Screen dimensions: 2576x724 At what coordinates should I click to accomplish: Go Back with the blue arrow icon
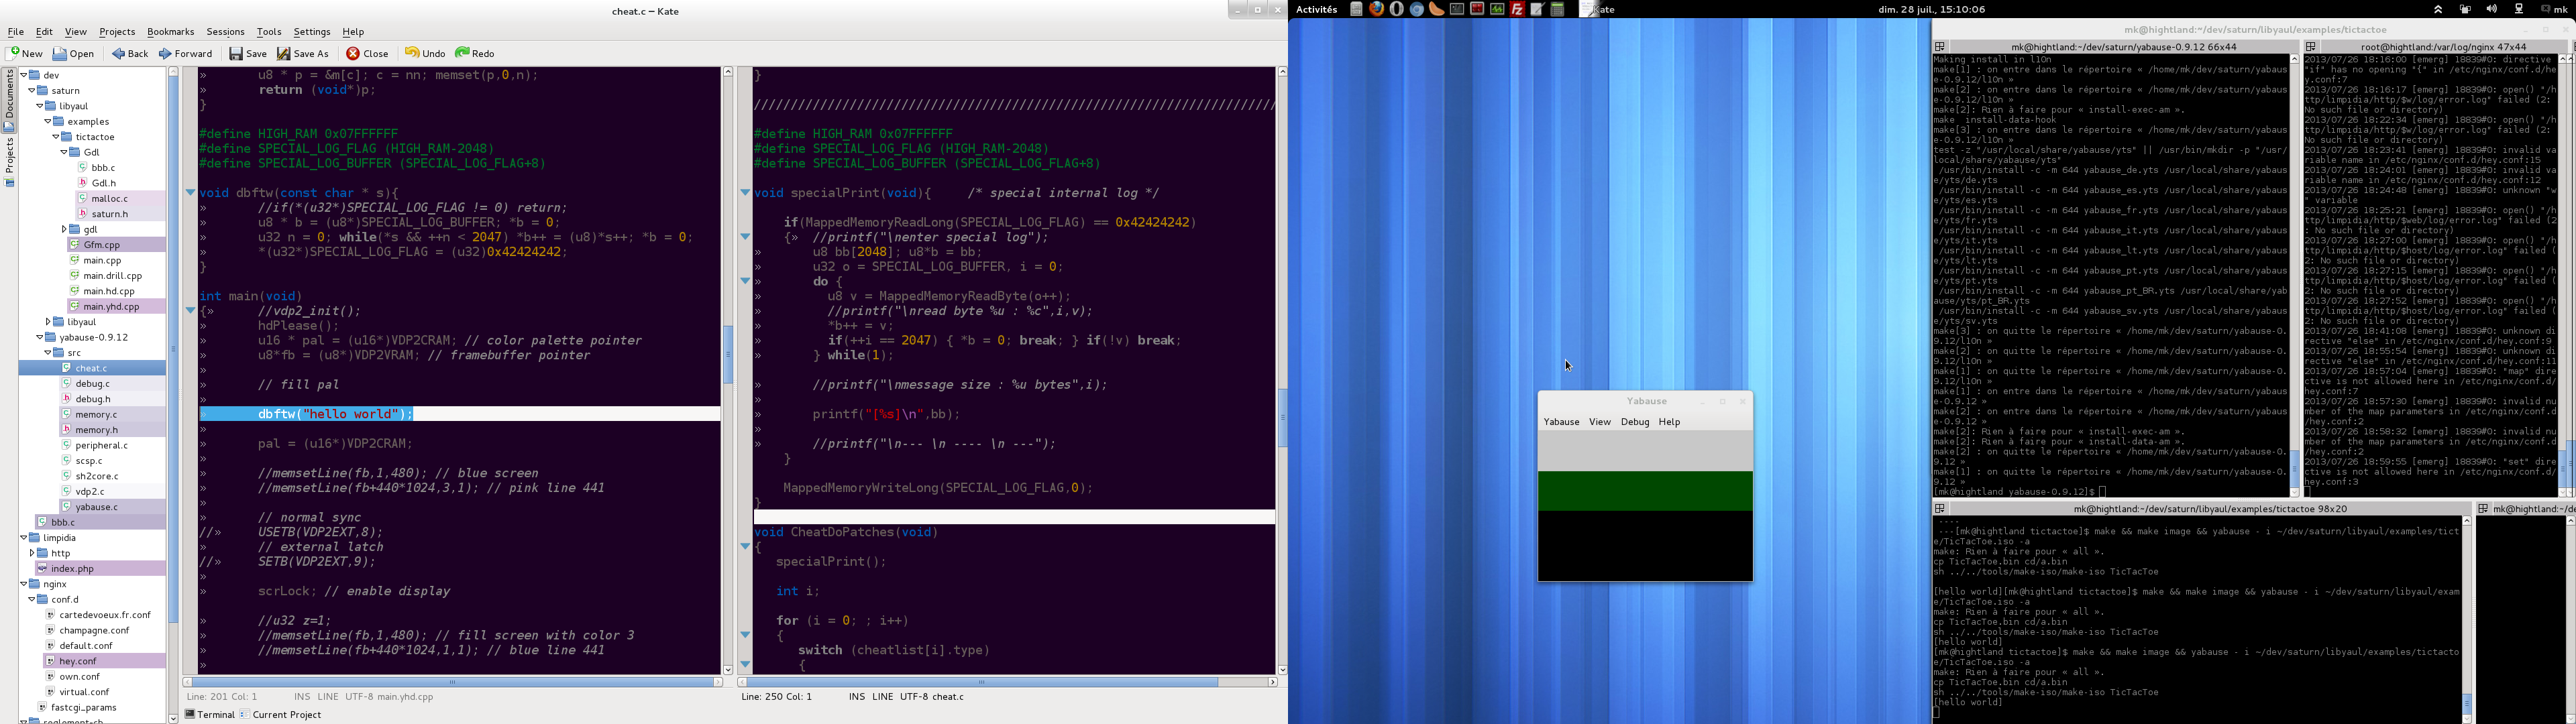pyautogui.click(x=118, y=53)
